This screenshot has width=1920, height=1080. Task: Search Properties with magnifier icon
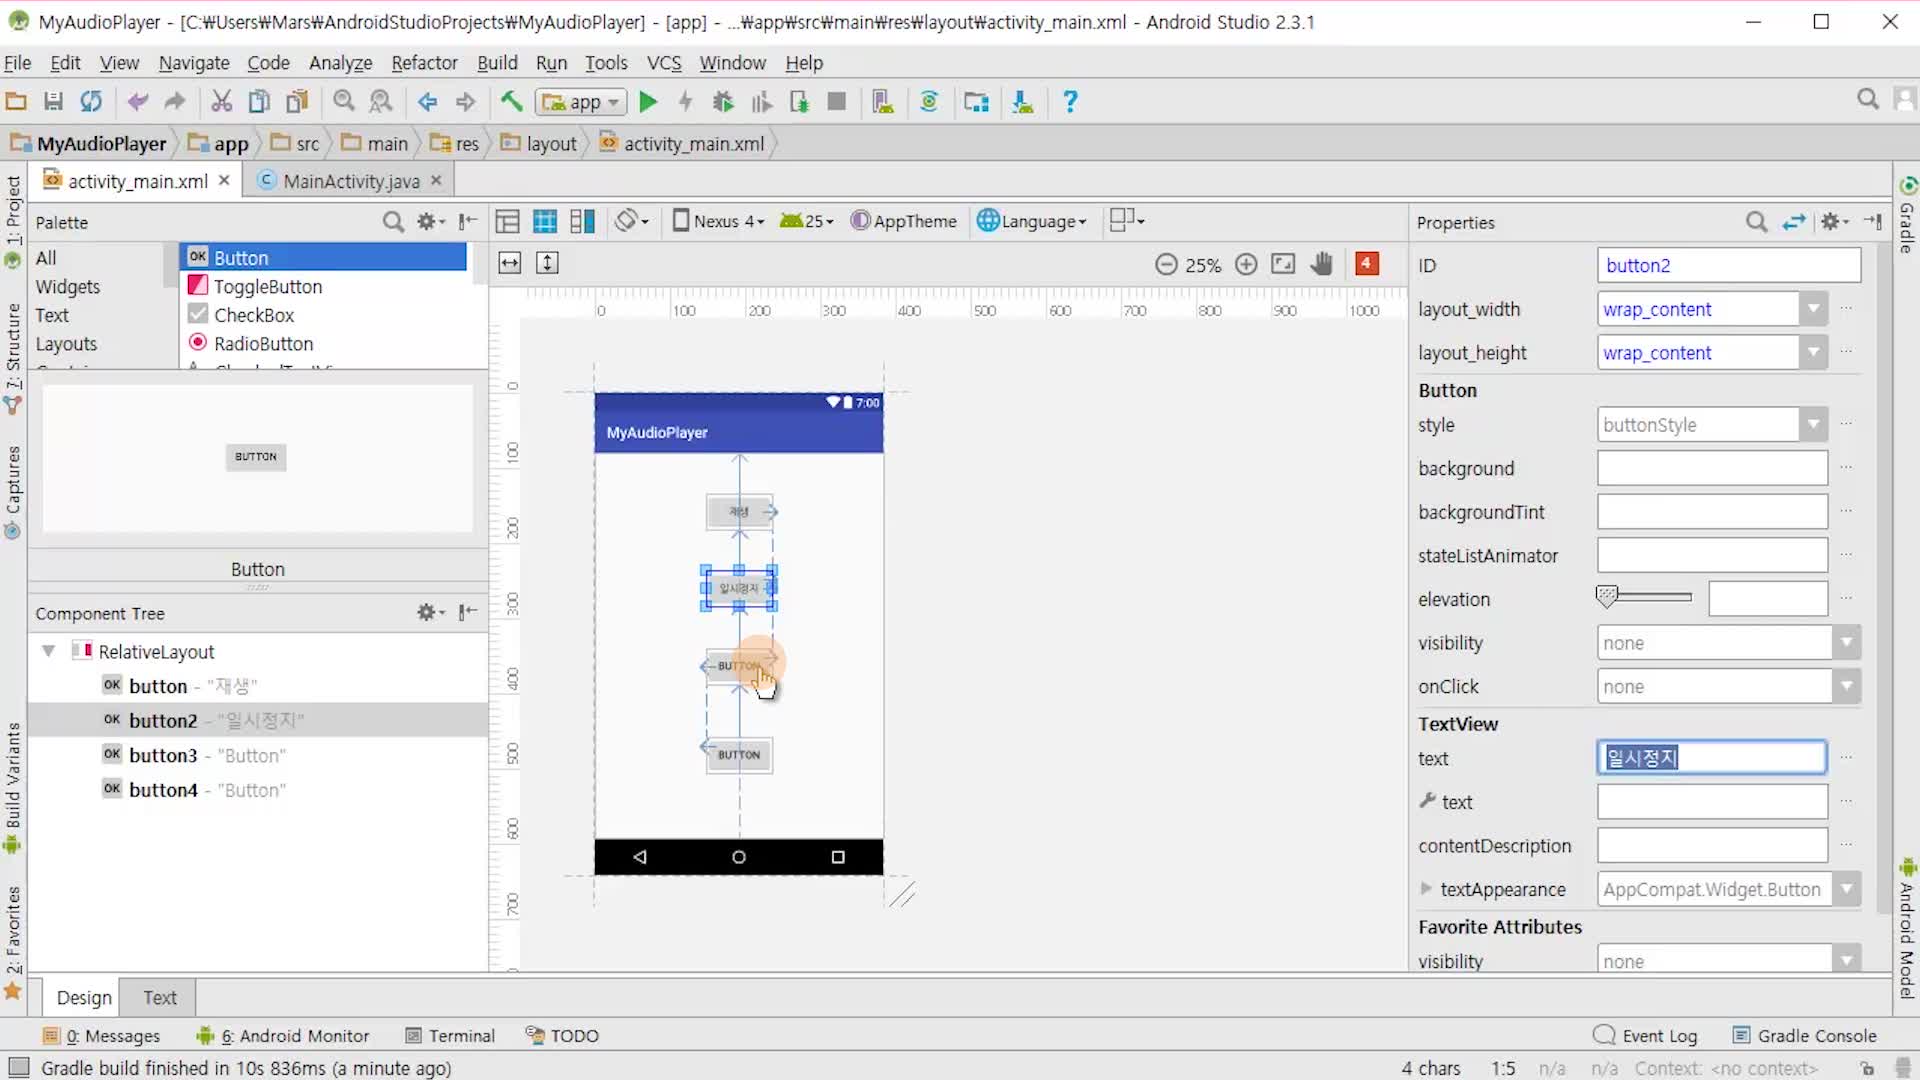1757,222
